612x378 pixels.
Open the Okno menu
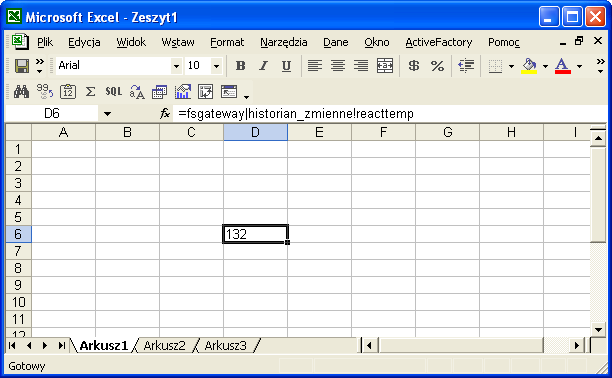(x=377, y=42)
